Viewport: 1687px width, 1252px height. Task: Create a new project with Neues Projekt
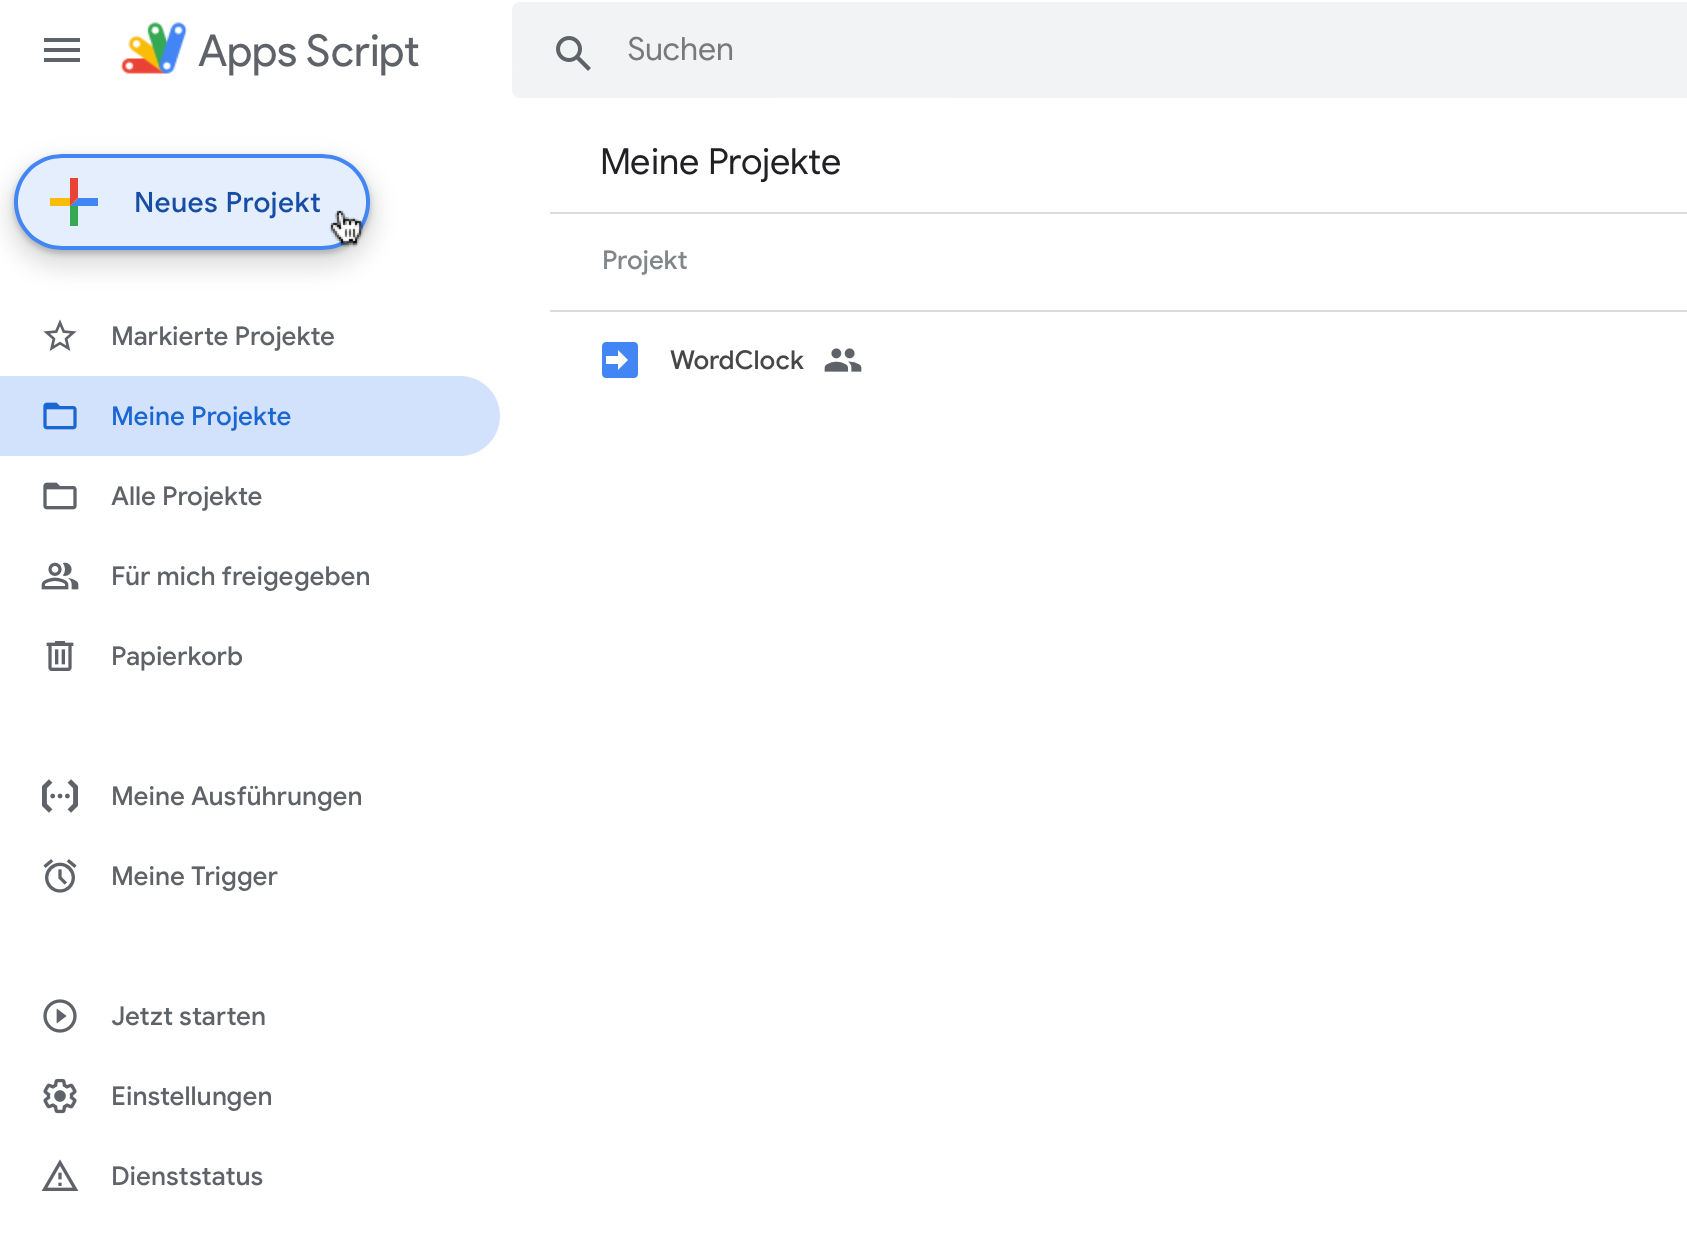tap(192, 202)
